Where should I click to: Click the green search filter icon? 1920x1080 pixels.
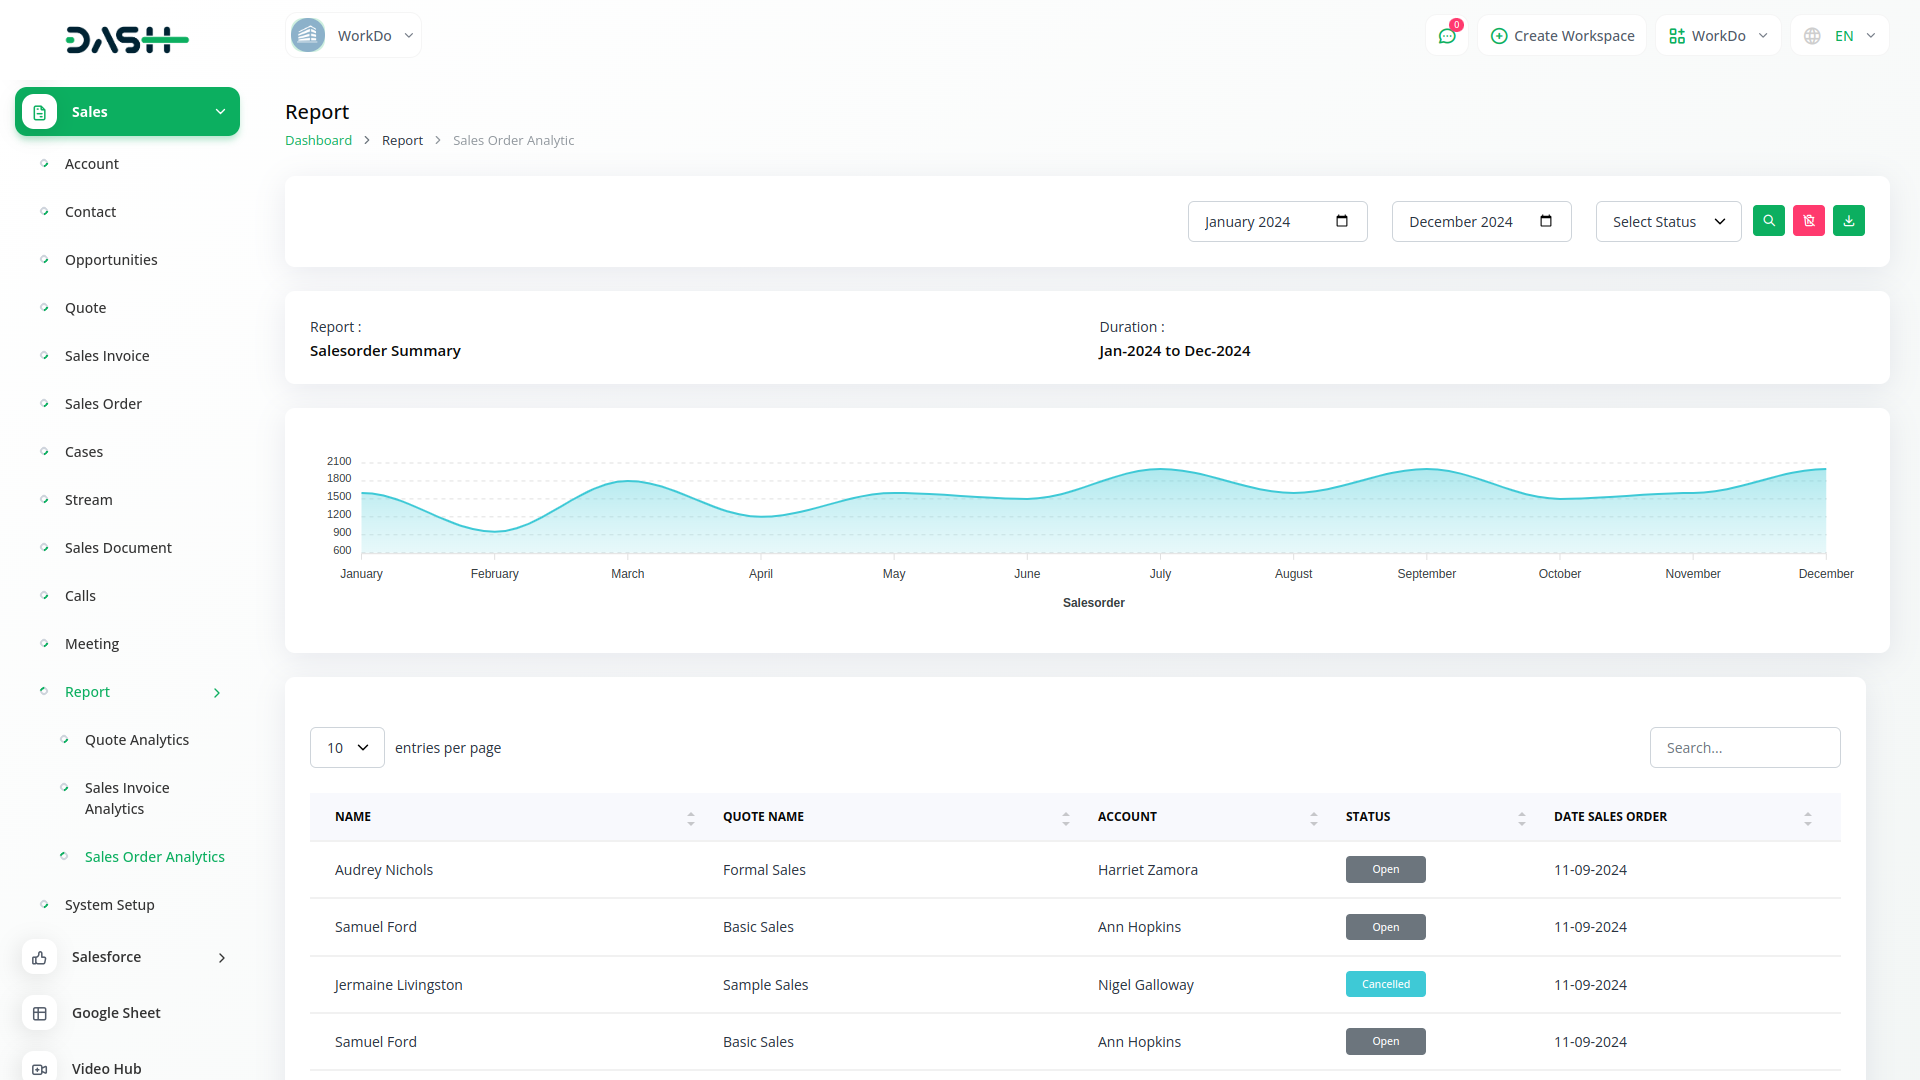(1769, 221)
